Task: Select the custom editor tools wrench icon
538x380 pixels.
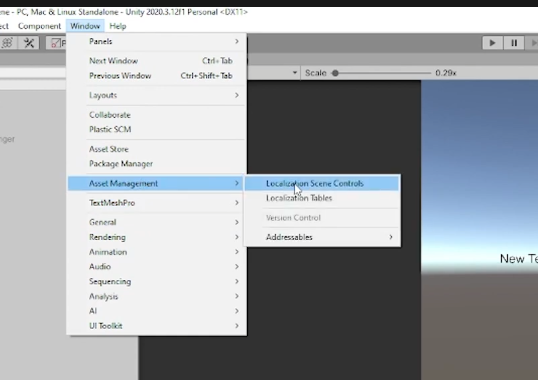Action: click(29, 43)
